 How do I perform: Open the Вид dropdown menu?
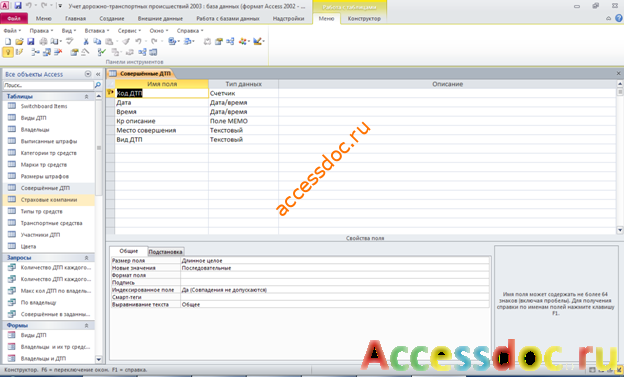click(68, 31)
